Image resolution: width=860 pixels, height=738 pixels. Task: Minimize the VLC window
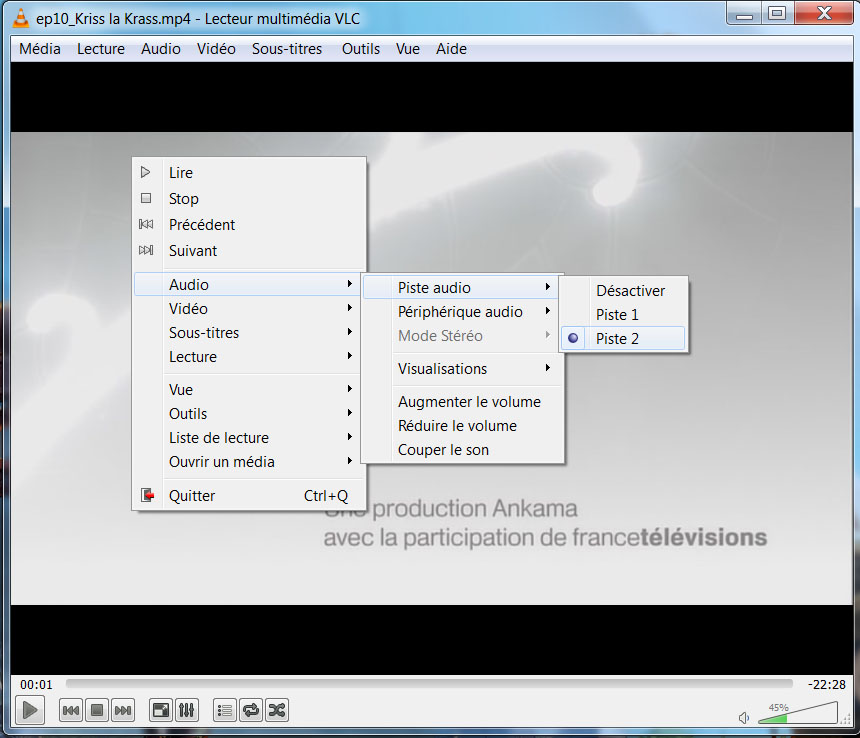click(744, 14)
